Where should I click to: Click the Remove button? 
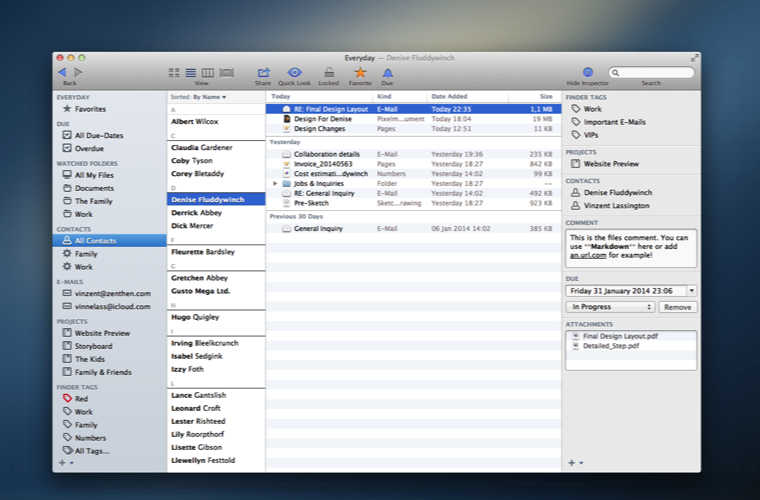pyautogui.click(x=677, y=306)
